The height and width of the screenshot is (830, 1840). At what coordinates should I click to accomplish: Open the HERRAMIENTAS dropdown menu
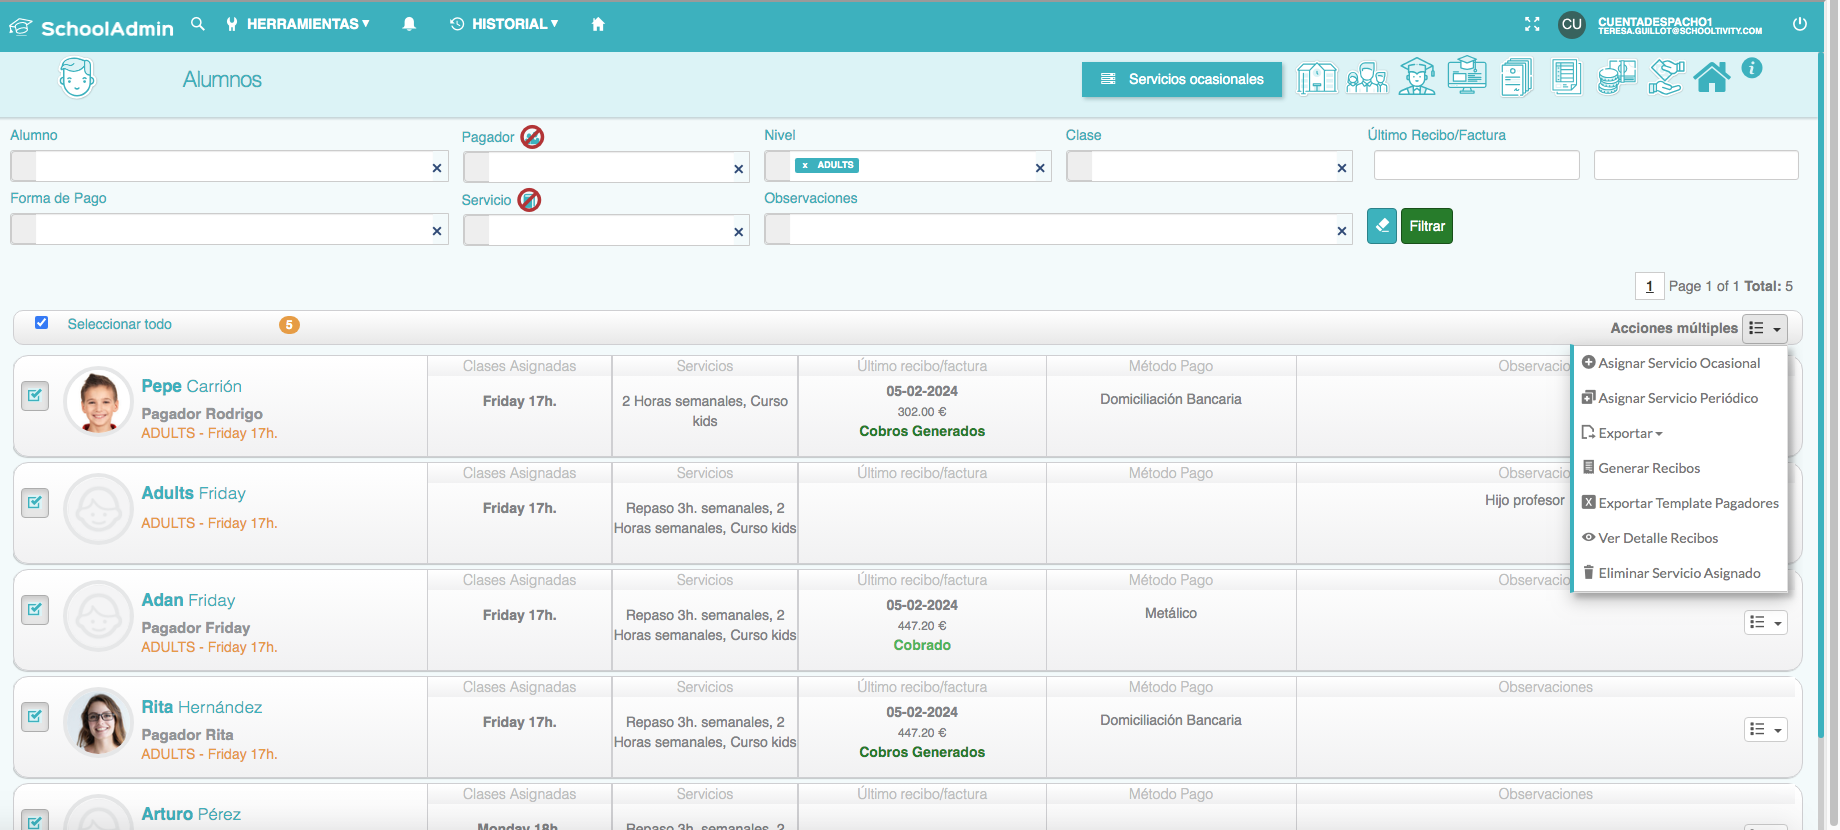pos(298,24)
